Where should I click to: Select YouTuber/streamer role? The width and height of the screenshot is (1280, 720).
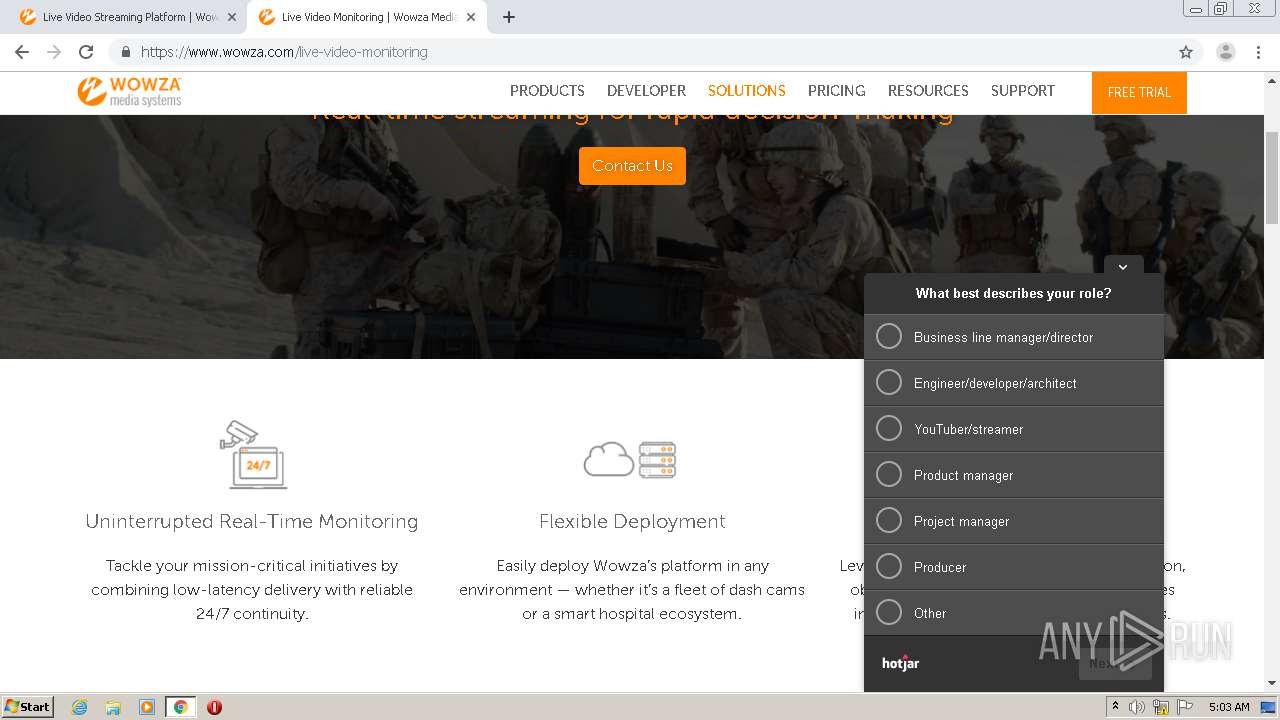click(x=1014, y=429)
